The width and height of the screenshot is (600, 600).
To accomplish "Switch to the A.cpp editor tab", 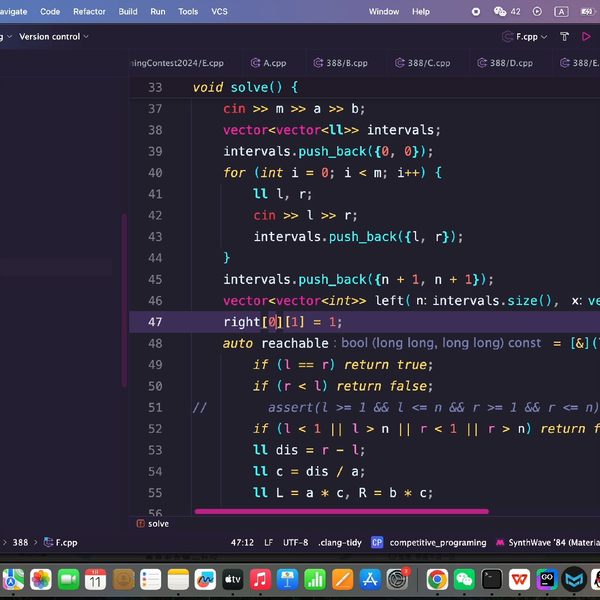I will tap(275, 62).
